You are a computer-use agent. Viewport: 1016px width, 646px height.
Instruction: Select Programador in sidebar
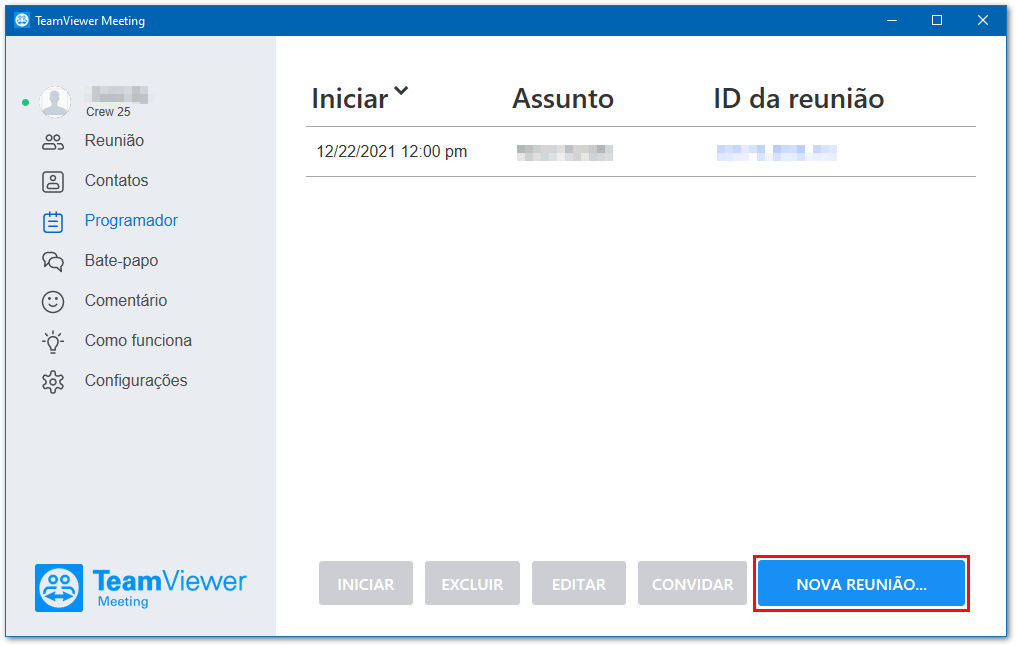click(131, 221)
